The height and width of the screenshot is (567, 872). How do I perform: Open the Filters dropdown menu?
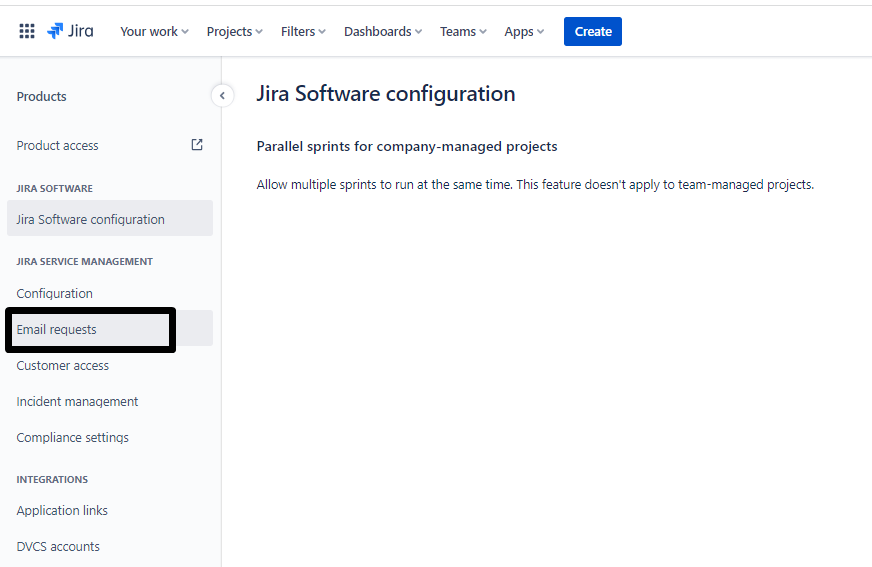[x=303, y=32]
